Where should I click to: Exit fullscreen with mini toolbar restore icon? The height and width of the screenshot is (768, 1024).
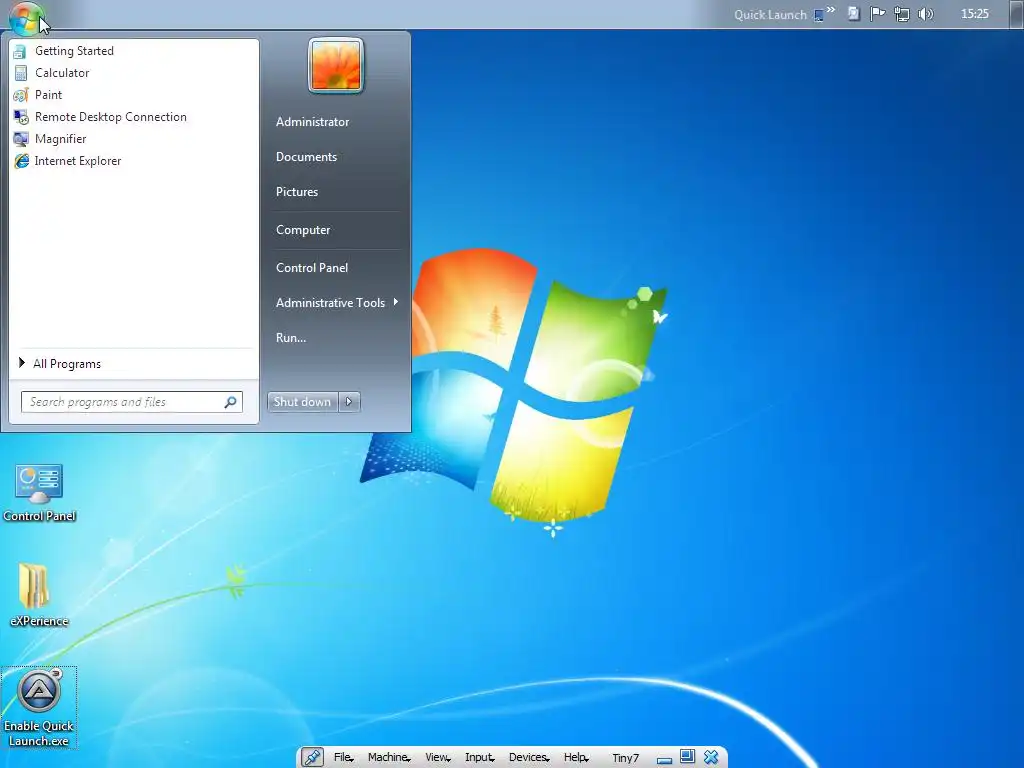click(x=687, y=757)
